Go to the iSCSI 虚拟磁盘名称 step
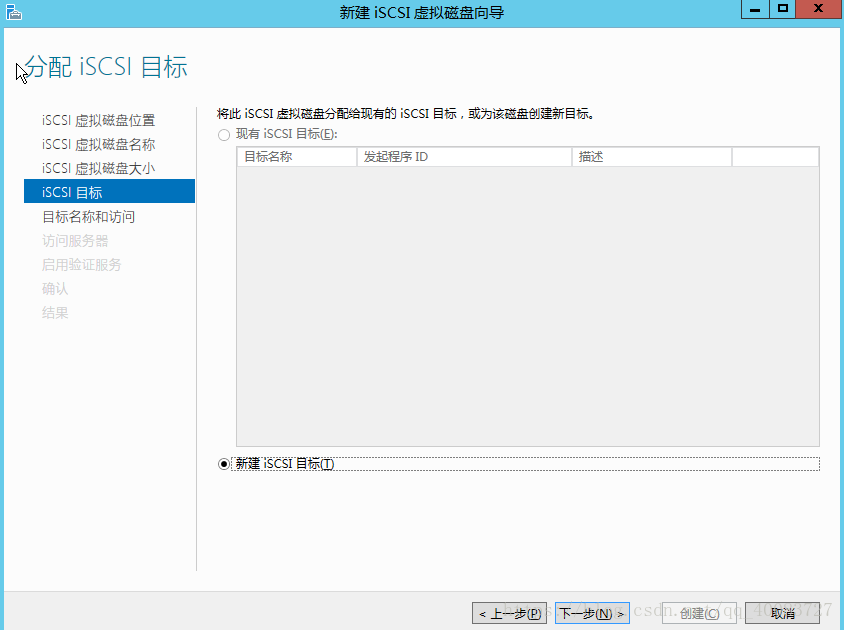 click(99, 144)
